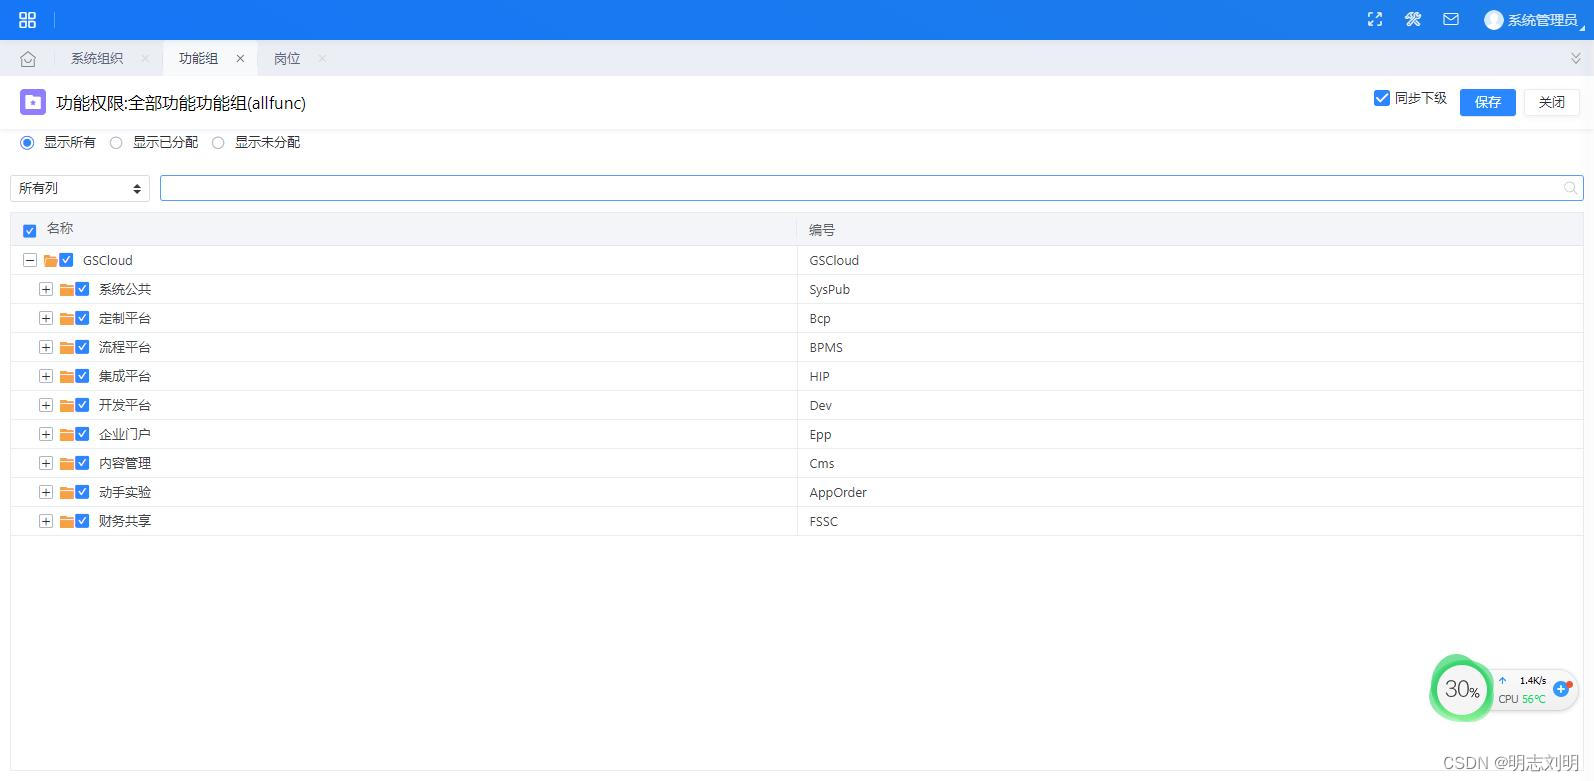
Task: Expand the 内容管理 node
Action: (x=46, y=463)
